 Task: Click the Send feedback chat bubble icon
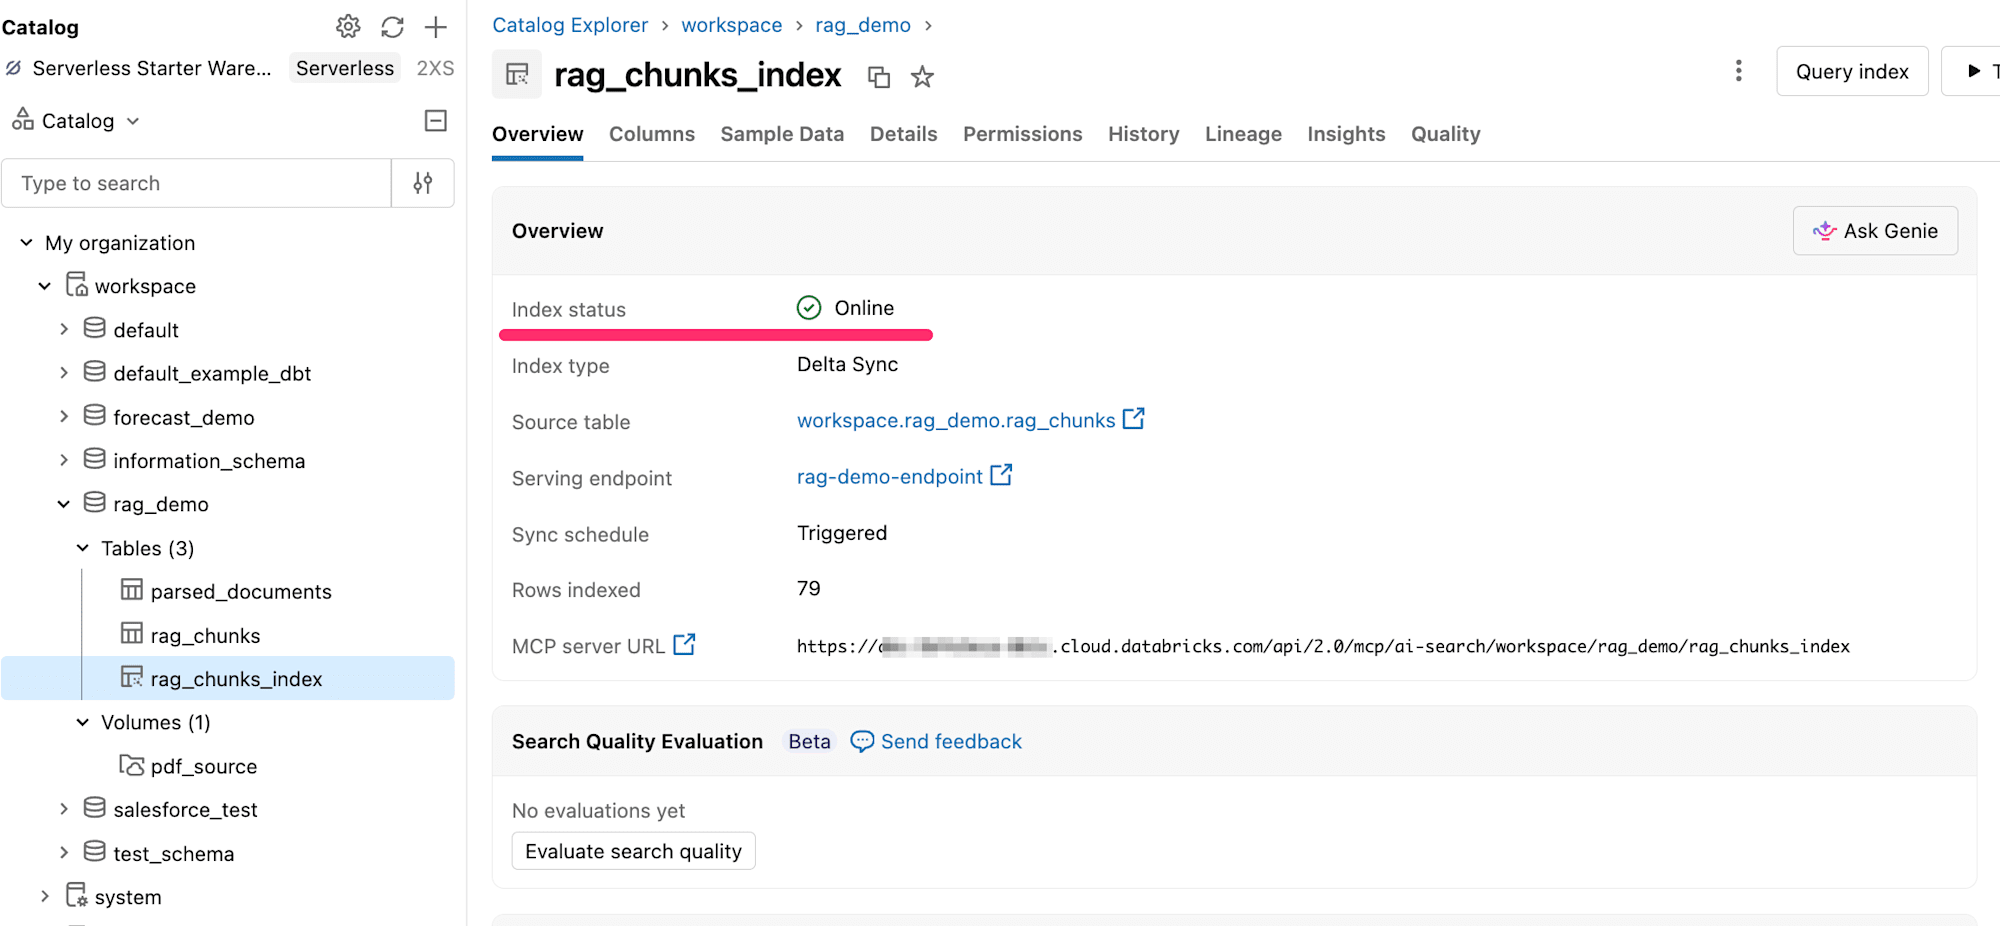click(862, 742)
